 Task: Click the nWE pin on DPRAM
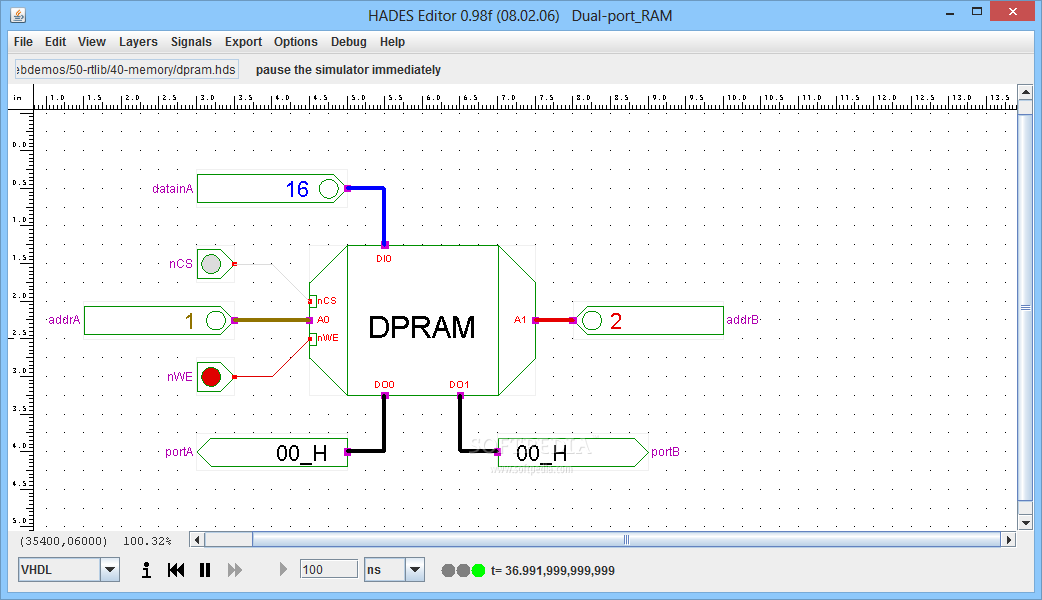coord(312,338)
